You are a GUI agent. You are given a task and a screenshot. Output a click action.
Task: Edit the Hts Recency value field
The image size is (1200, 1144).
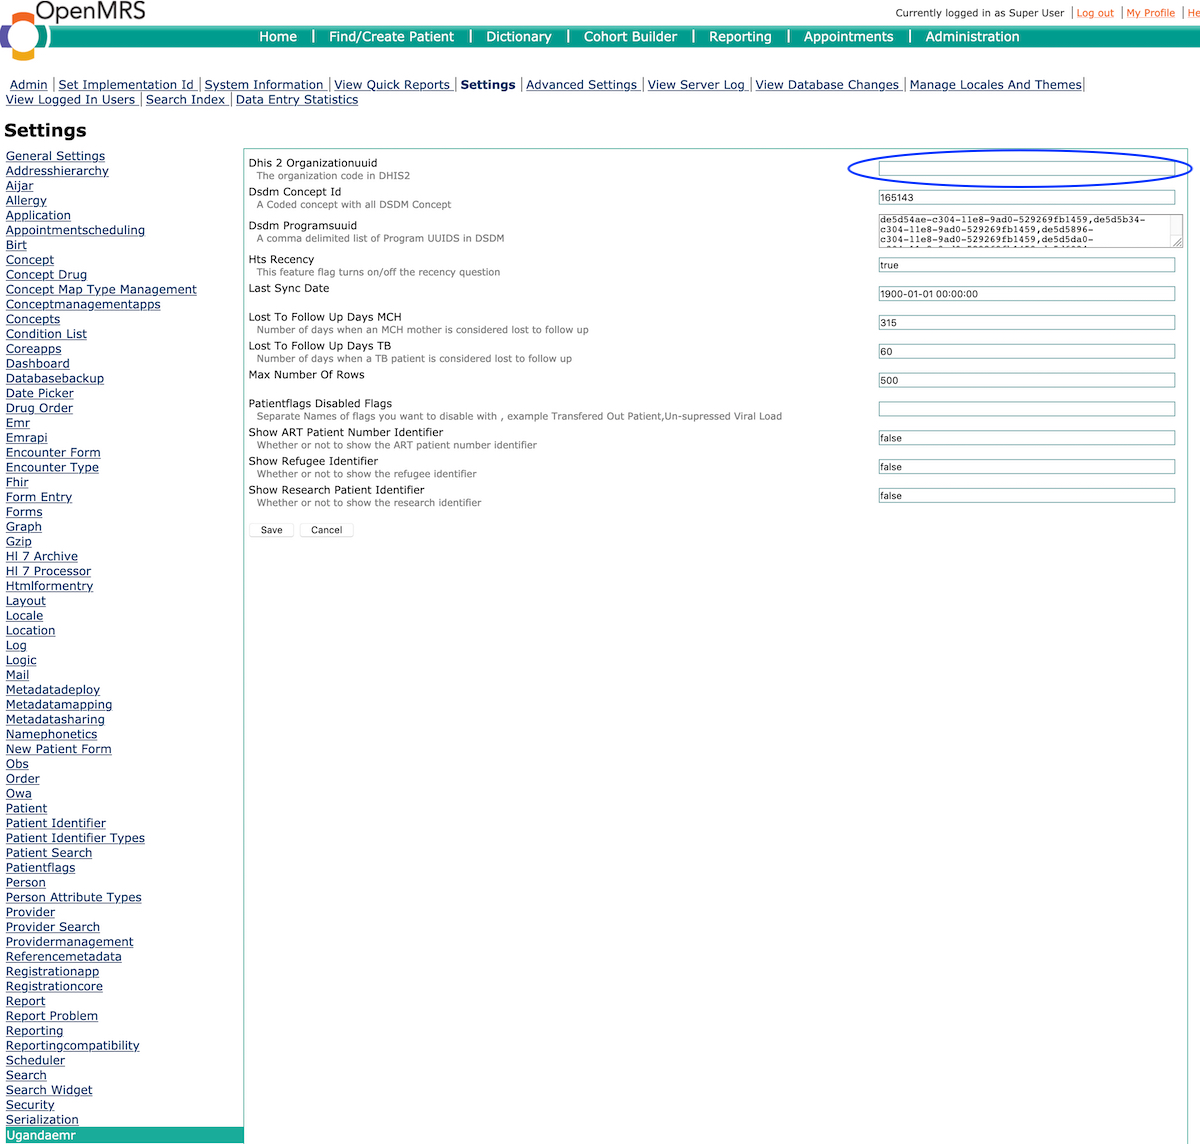tap(1026, 265)
